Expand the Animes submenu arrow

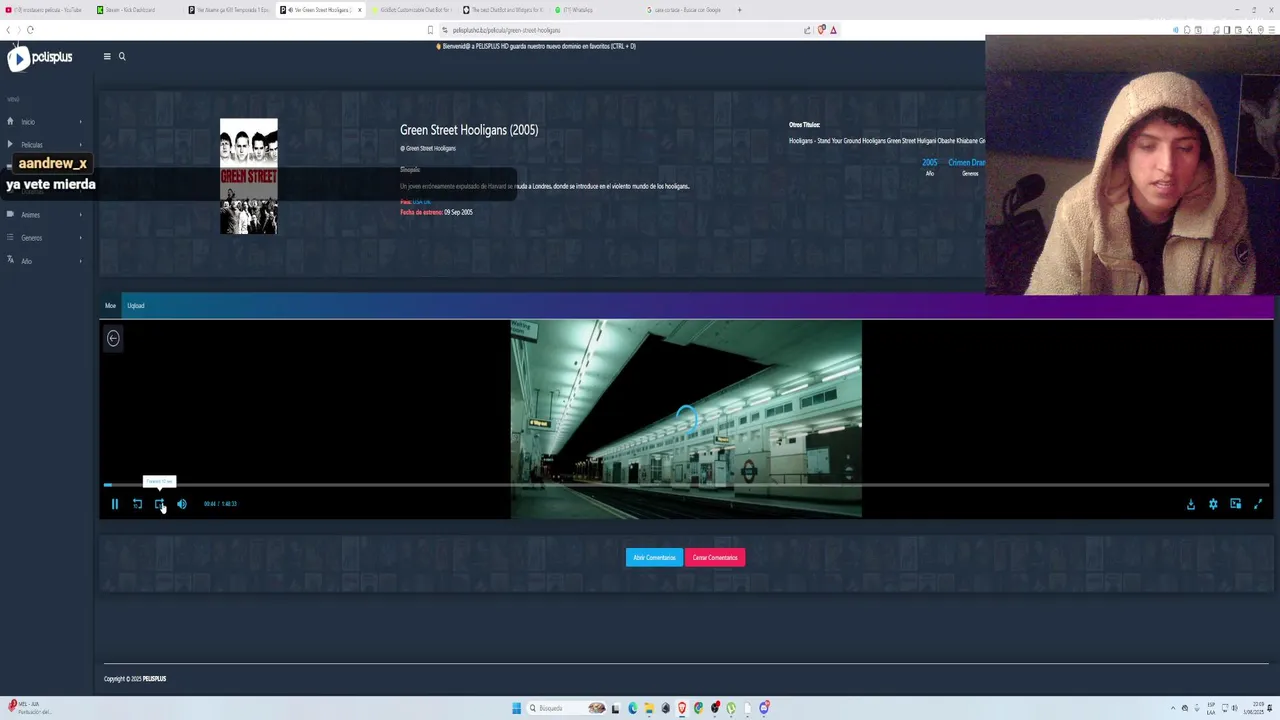80,215
